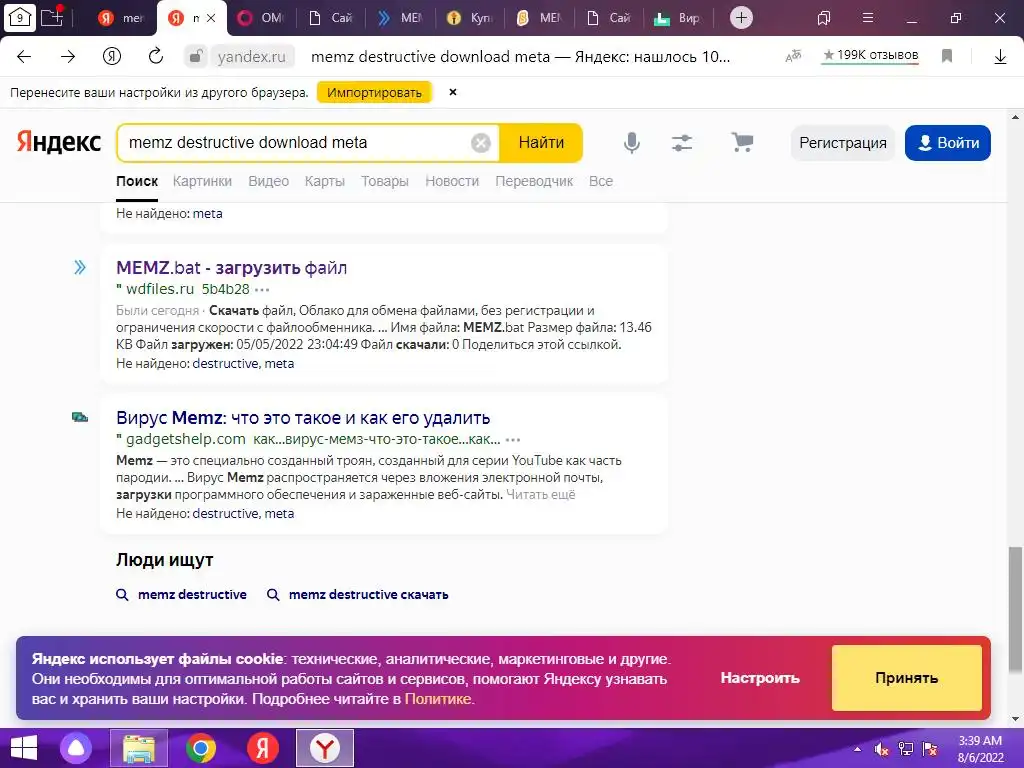1024x768 pixels.
Task: Click the Войти login button
Action: 948,143
